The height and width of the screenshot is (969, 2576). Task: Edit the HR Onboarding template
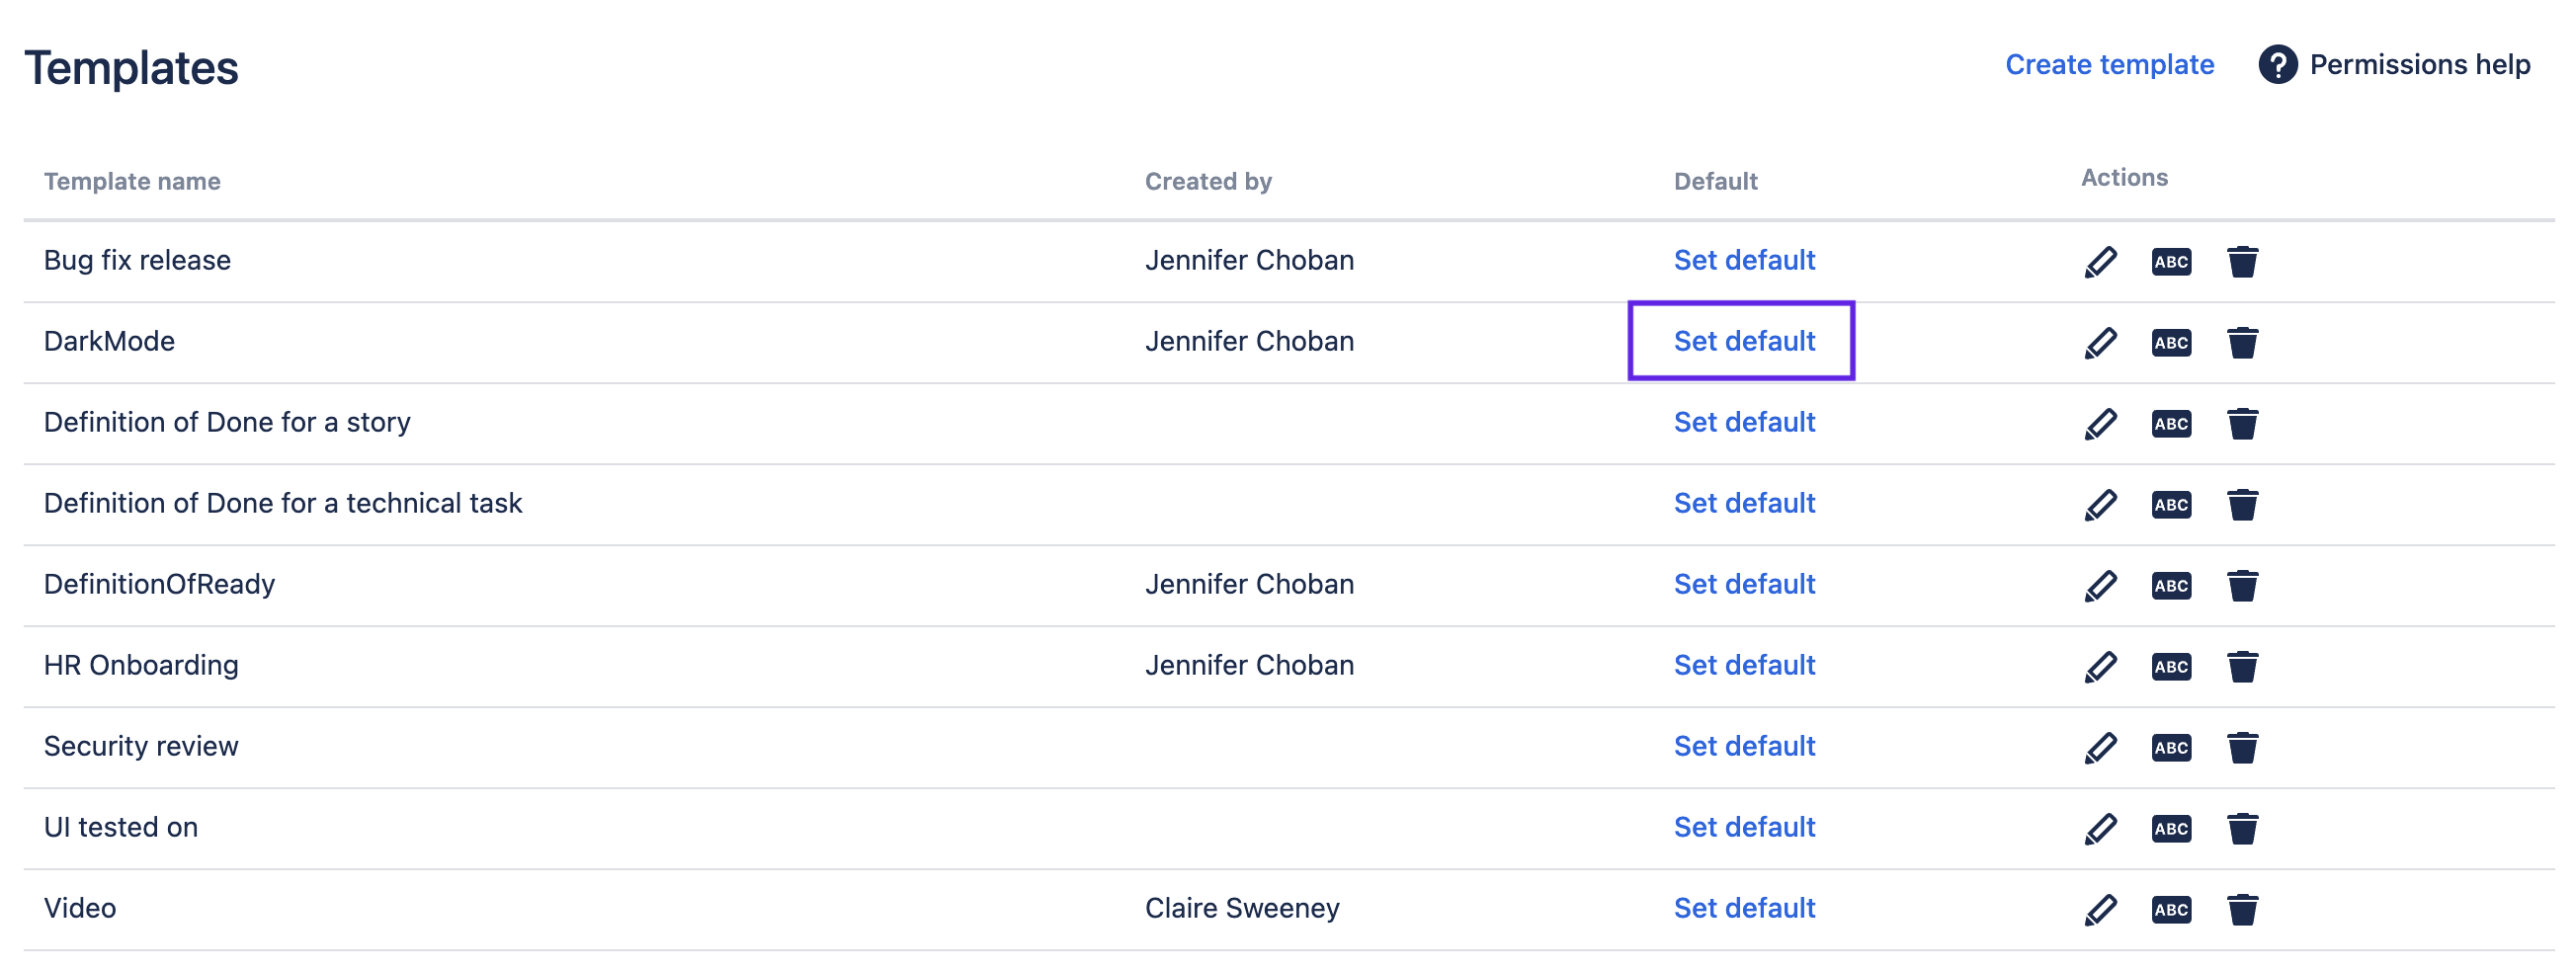2100,667
